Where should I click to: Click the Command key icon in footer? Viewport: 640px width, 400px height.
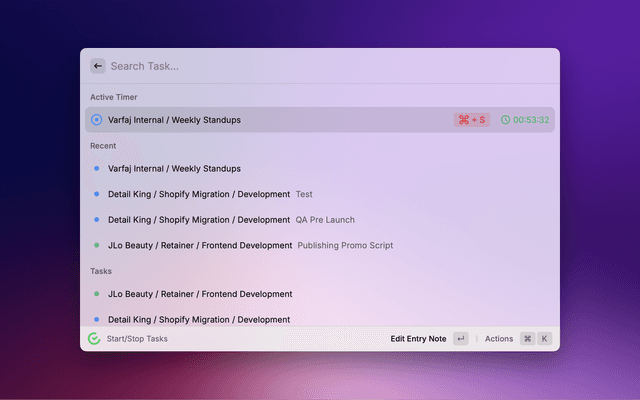(527, 339)
